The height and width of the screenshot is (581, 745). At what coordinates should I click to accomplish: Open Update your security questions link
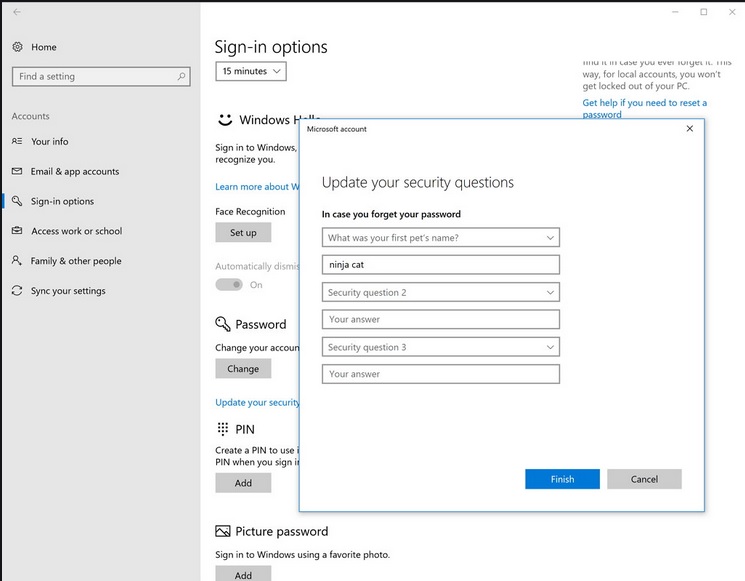click(x=257, y=402)
